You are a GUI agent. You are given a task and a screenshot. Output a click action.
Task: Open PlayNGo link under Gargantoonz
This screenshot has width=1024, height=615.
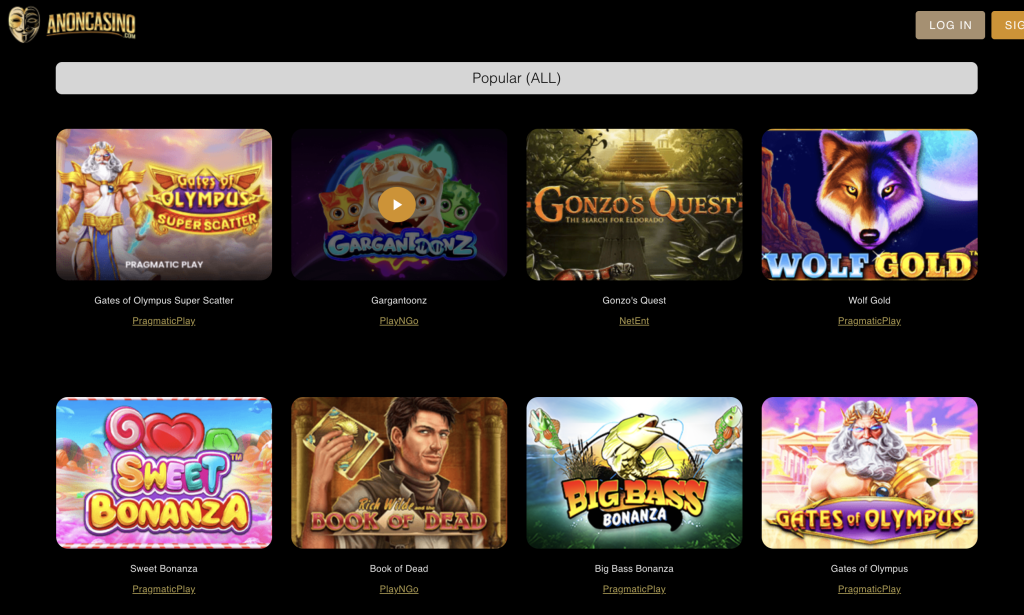(x=399, y=321)
